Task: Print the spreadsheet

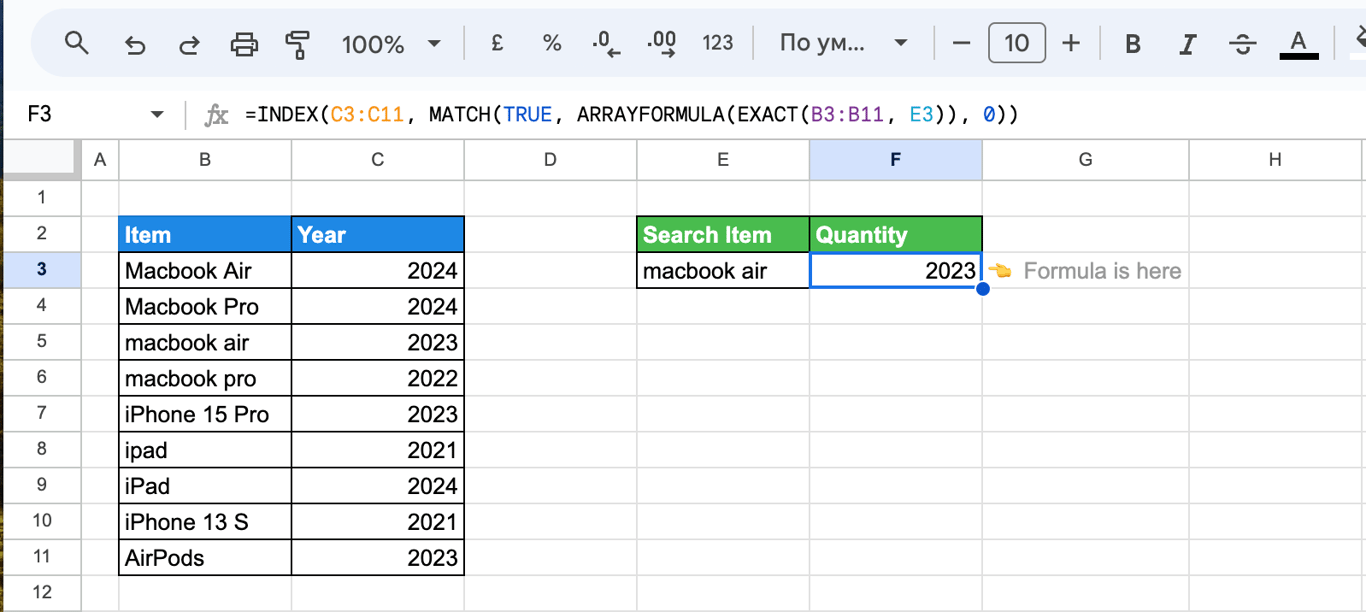Action: 244,44
